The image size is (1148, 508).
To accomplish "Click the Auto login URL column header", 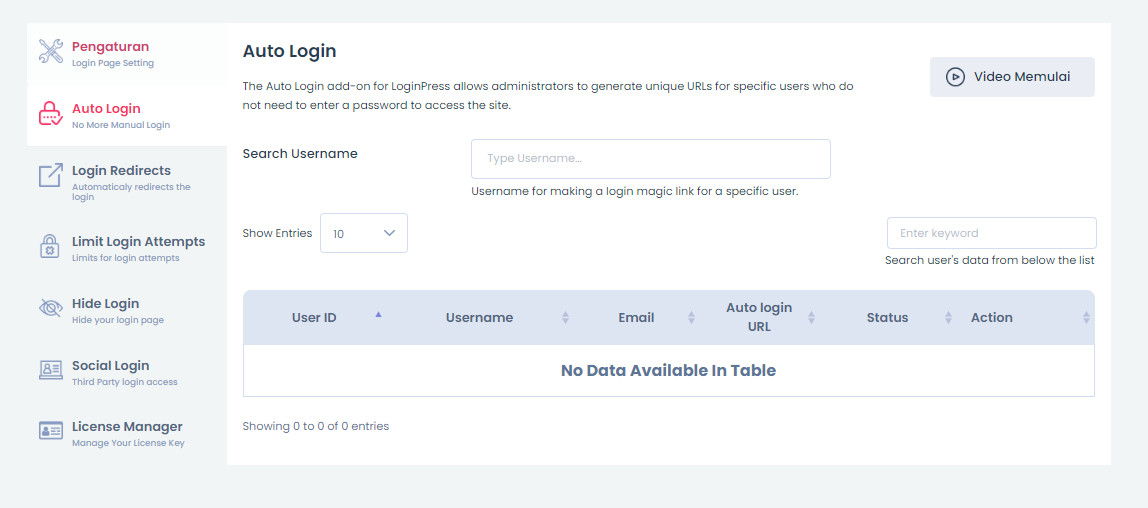I will (758, 317).
